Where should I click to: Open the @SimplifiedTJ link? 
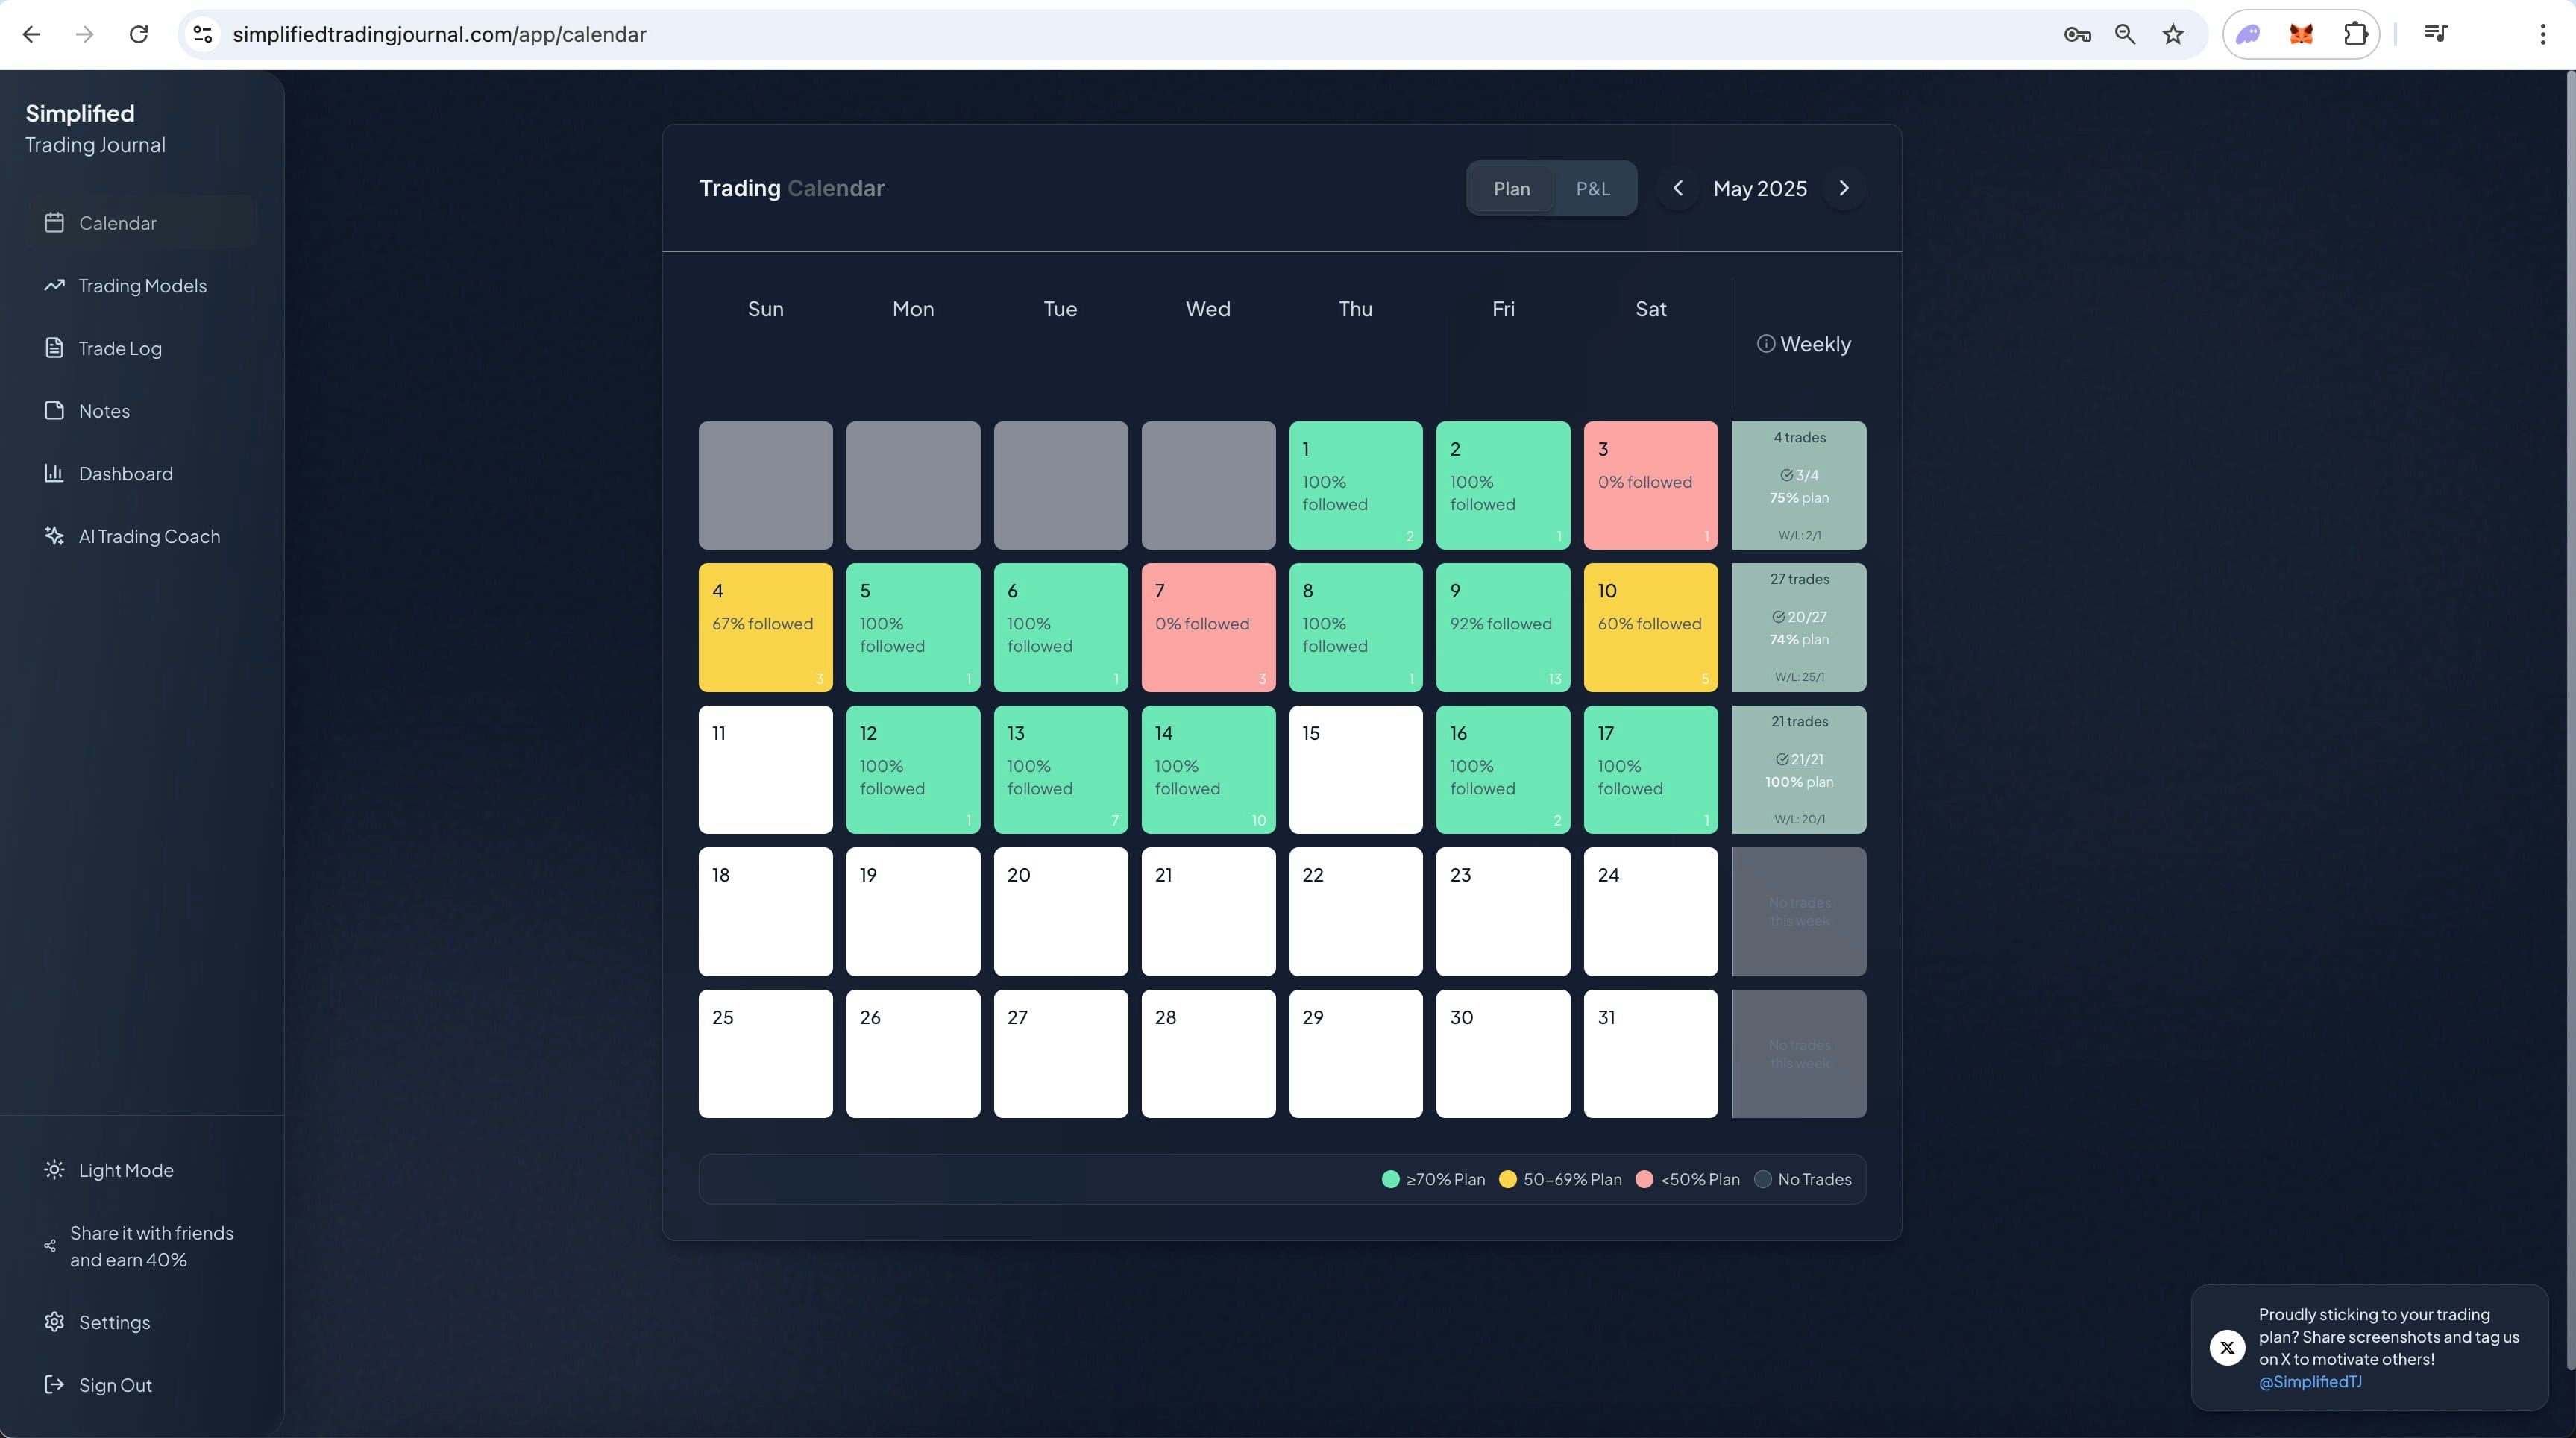pos(2309,1381)
